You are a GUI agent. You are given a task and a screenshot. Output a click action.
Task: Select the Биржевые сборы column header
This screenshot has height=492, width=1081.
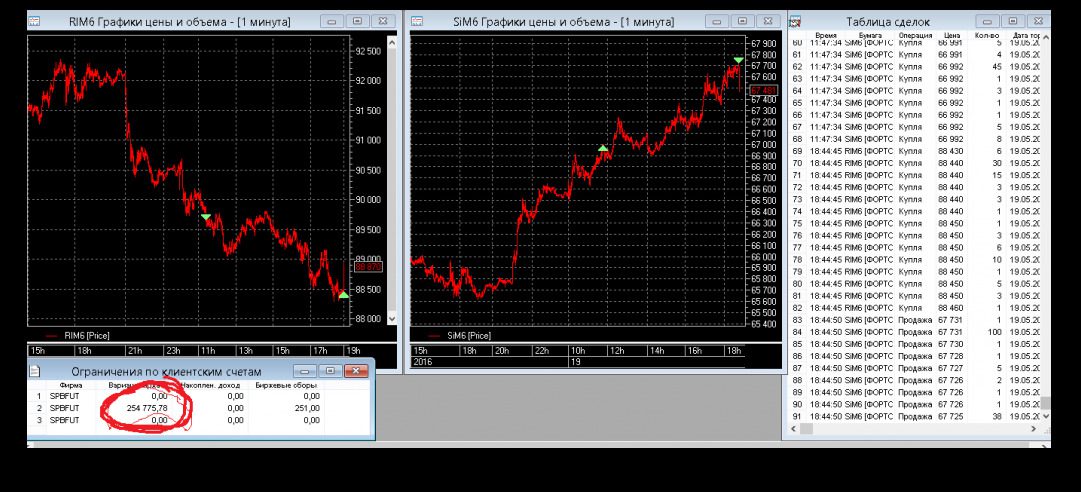tap(286, 384)
